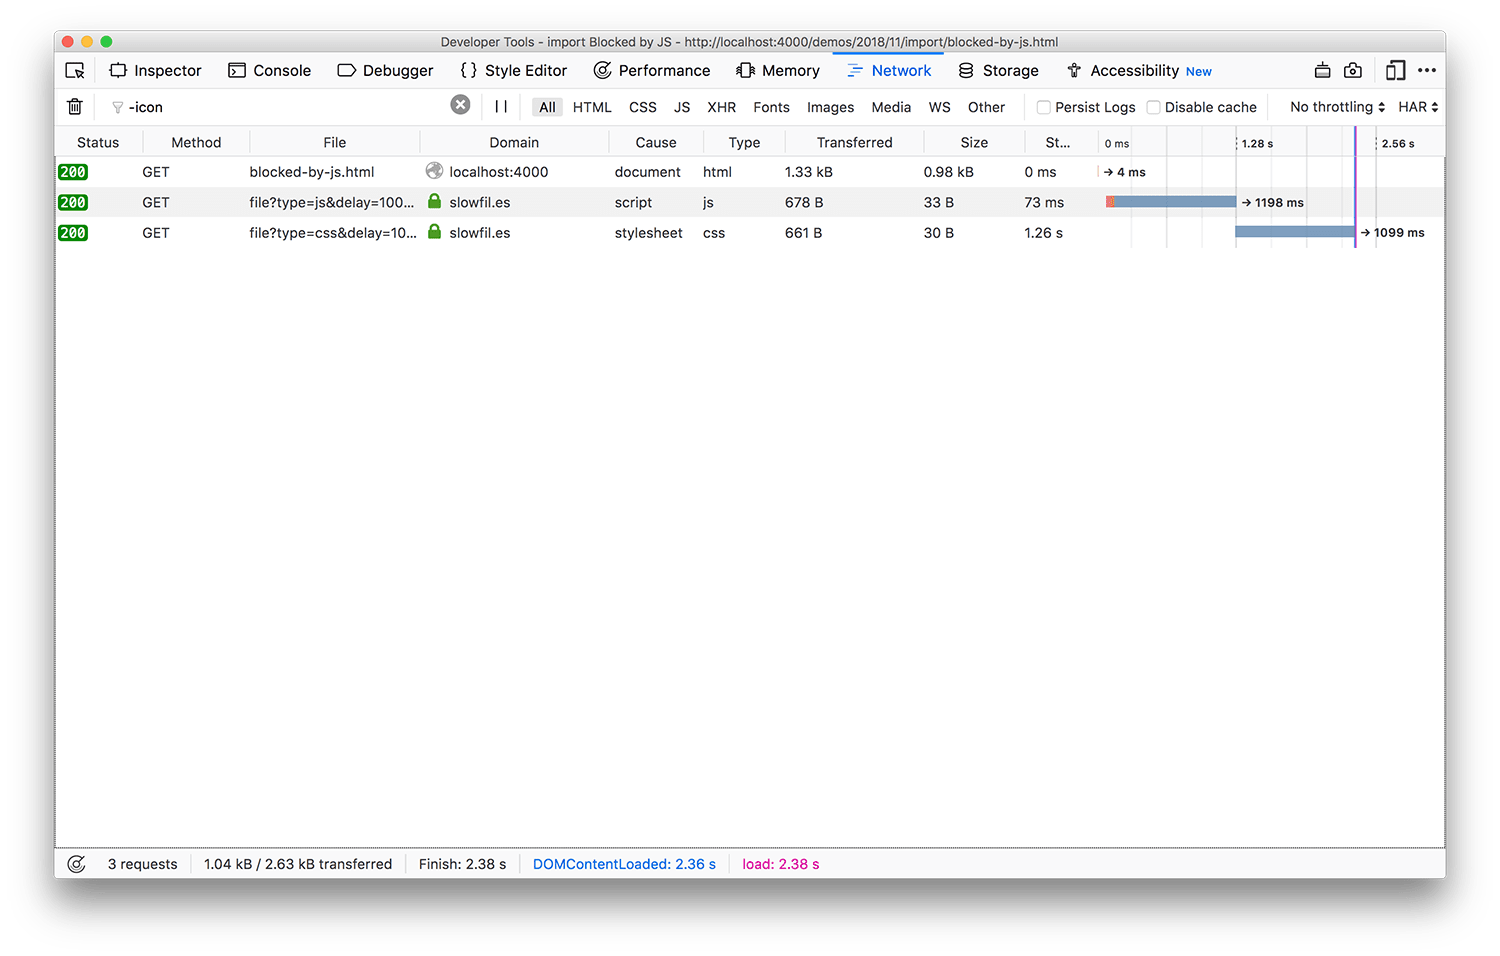Open the three-dot customize menu
Image resolution: width=1500 pixels, height=956 pixels.
tap(1427, 70)
